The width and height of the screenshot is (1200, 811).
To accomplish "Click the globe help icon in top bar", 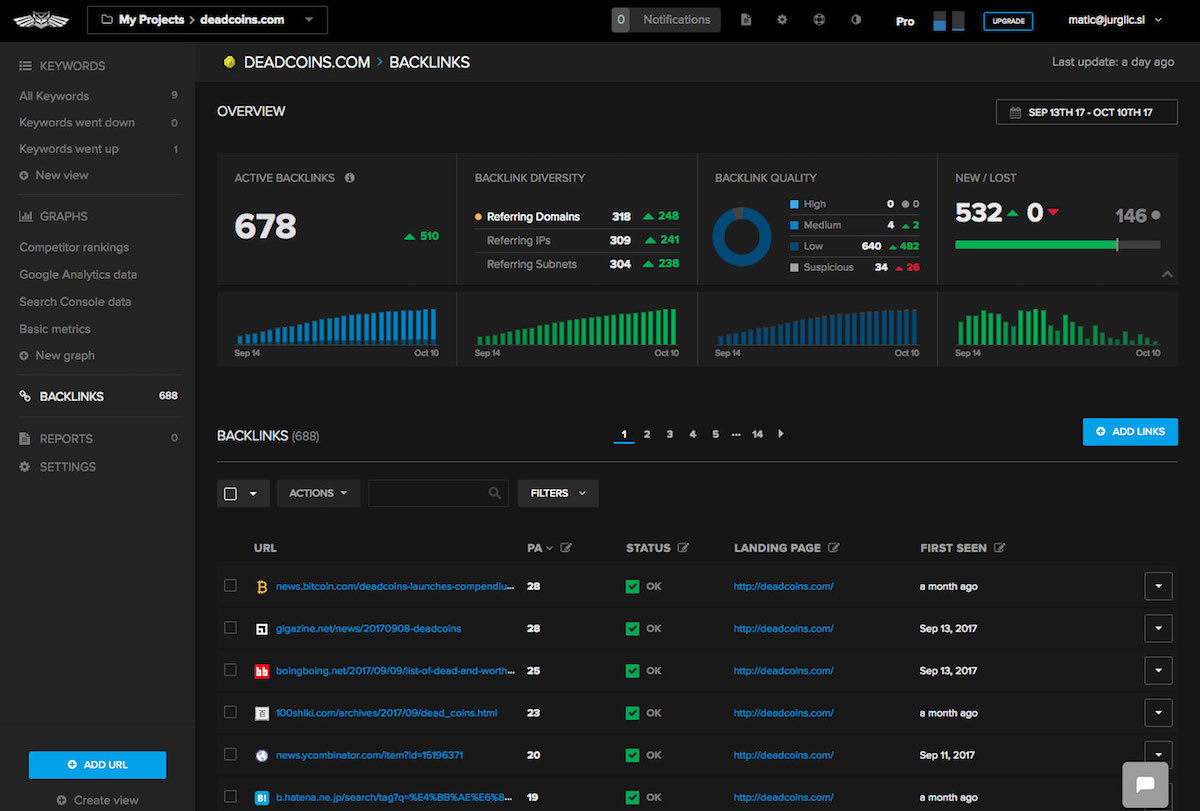I will point(819,20).
